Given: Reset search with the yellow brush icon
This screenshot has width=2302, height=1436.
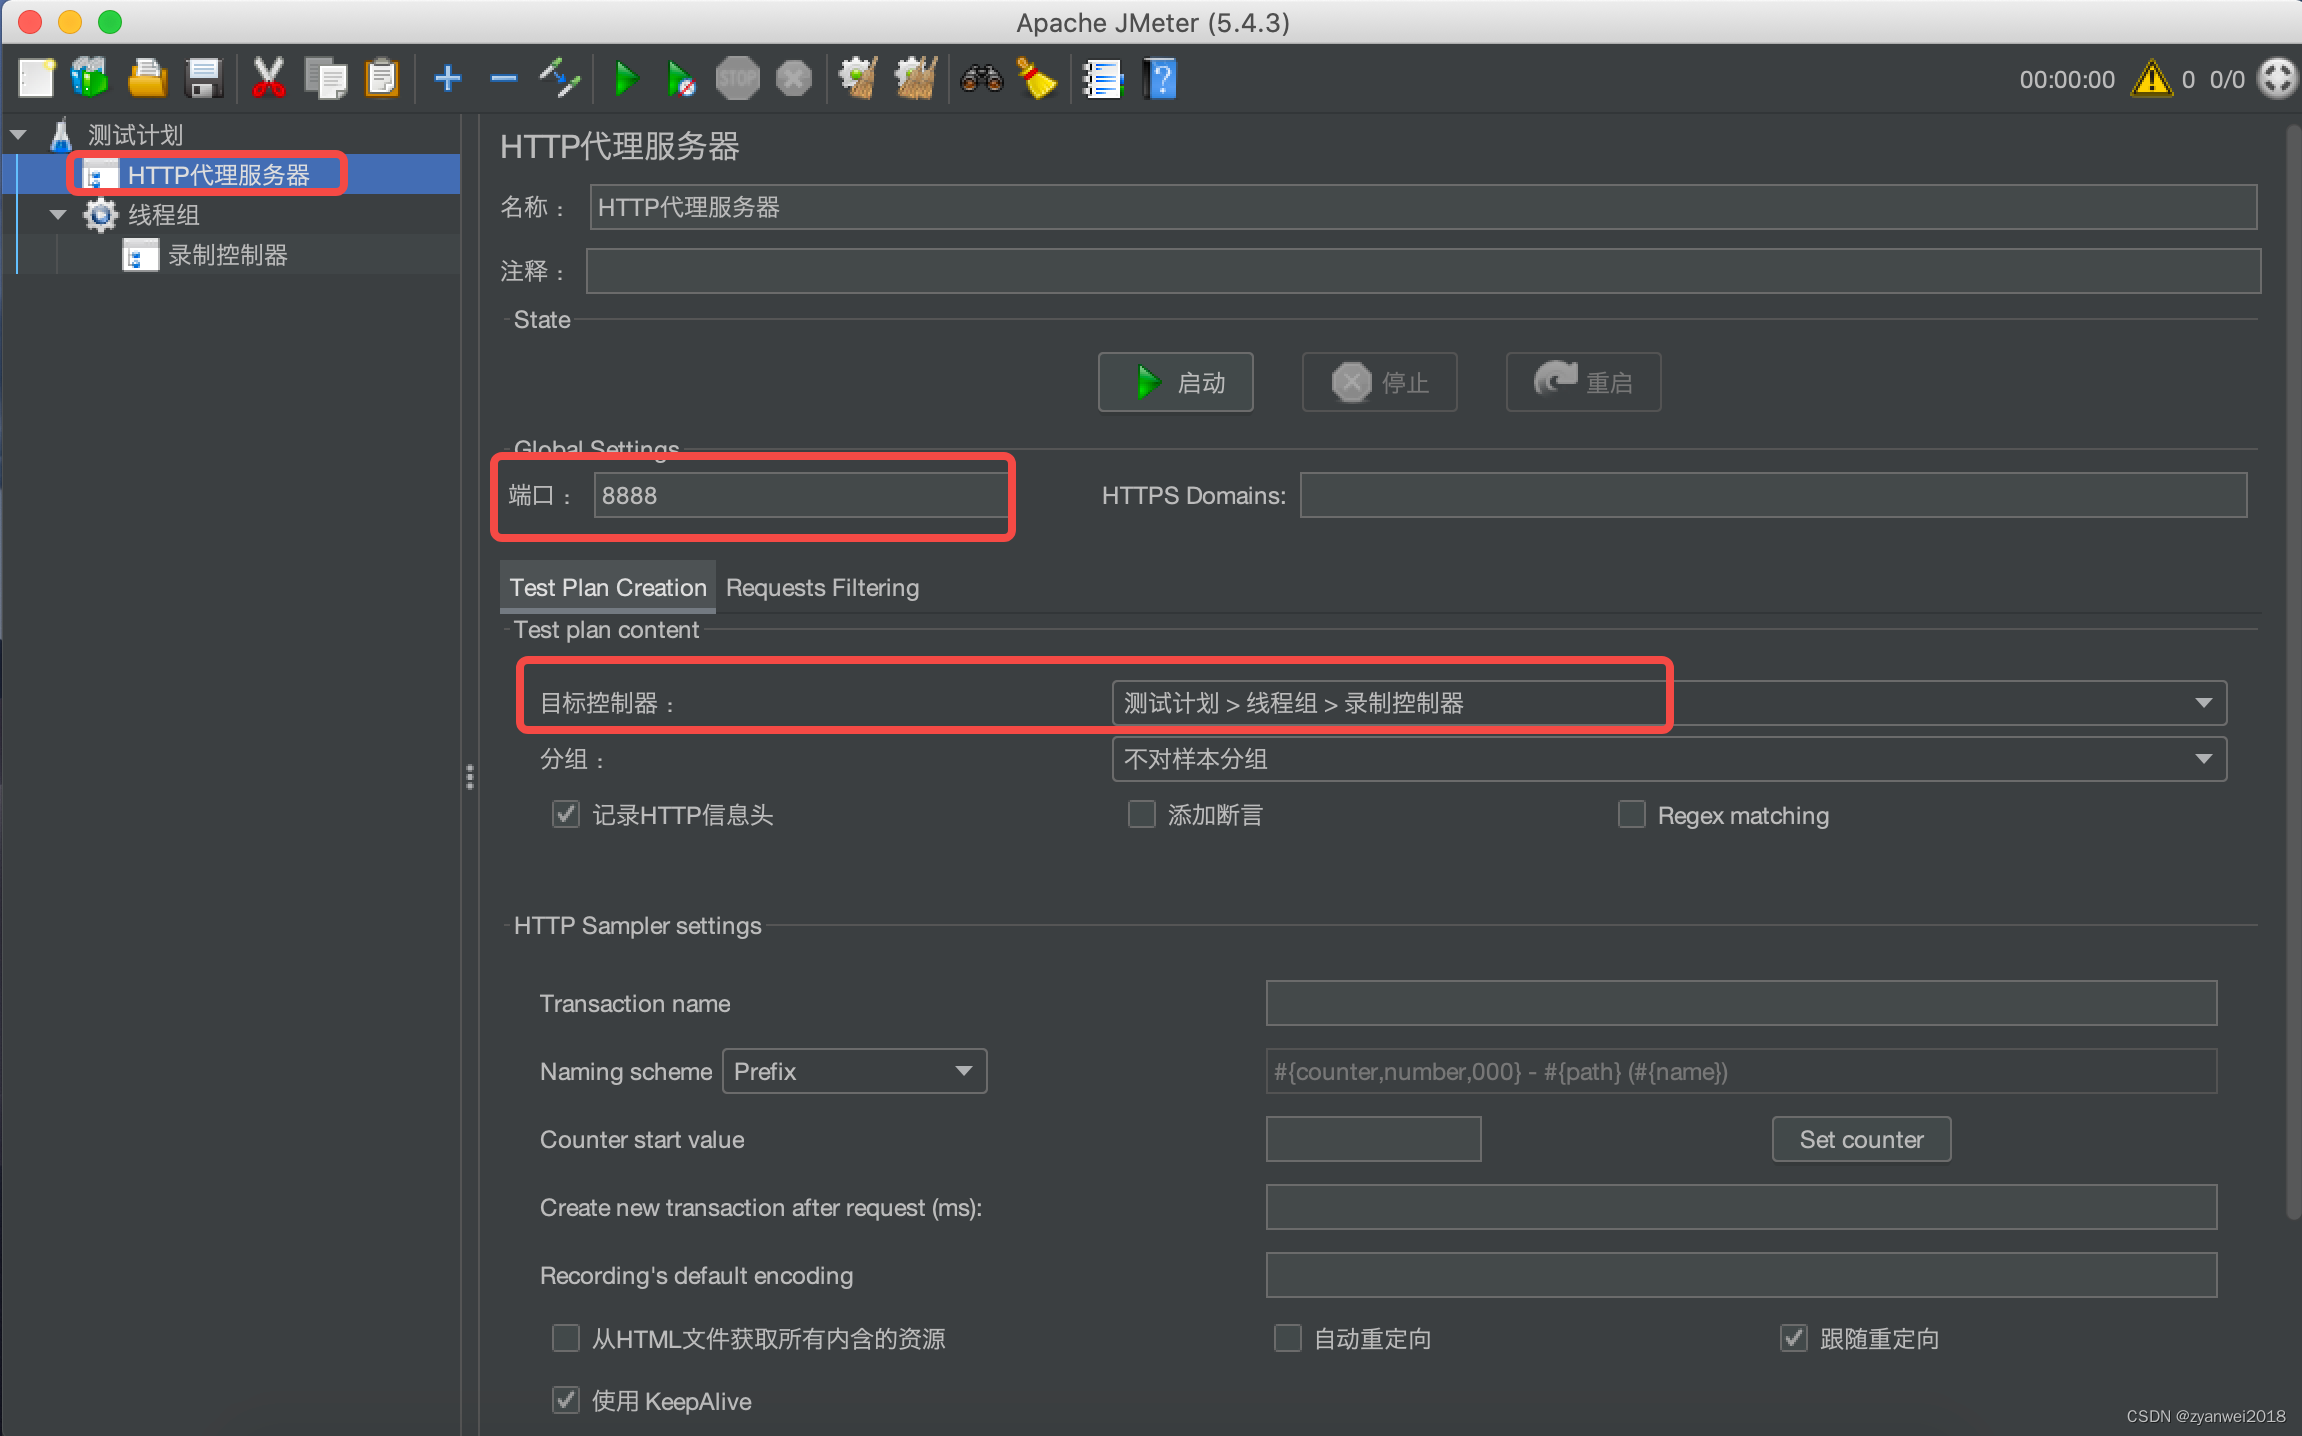Looking at the screenshot, I should [1037, 78].
